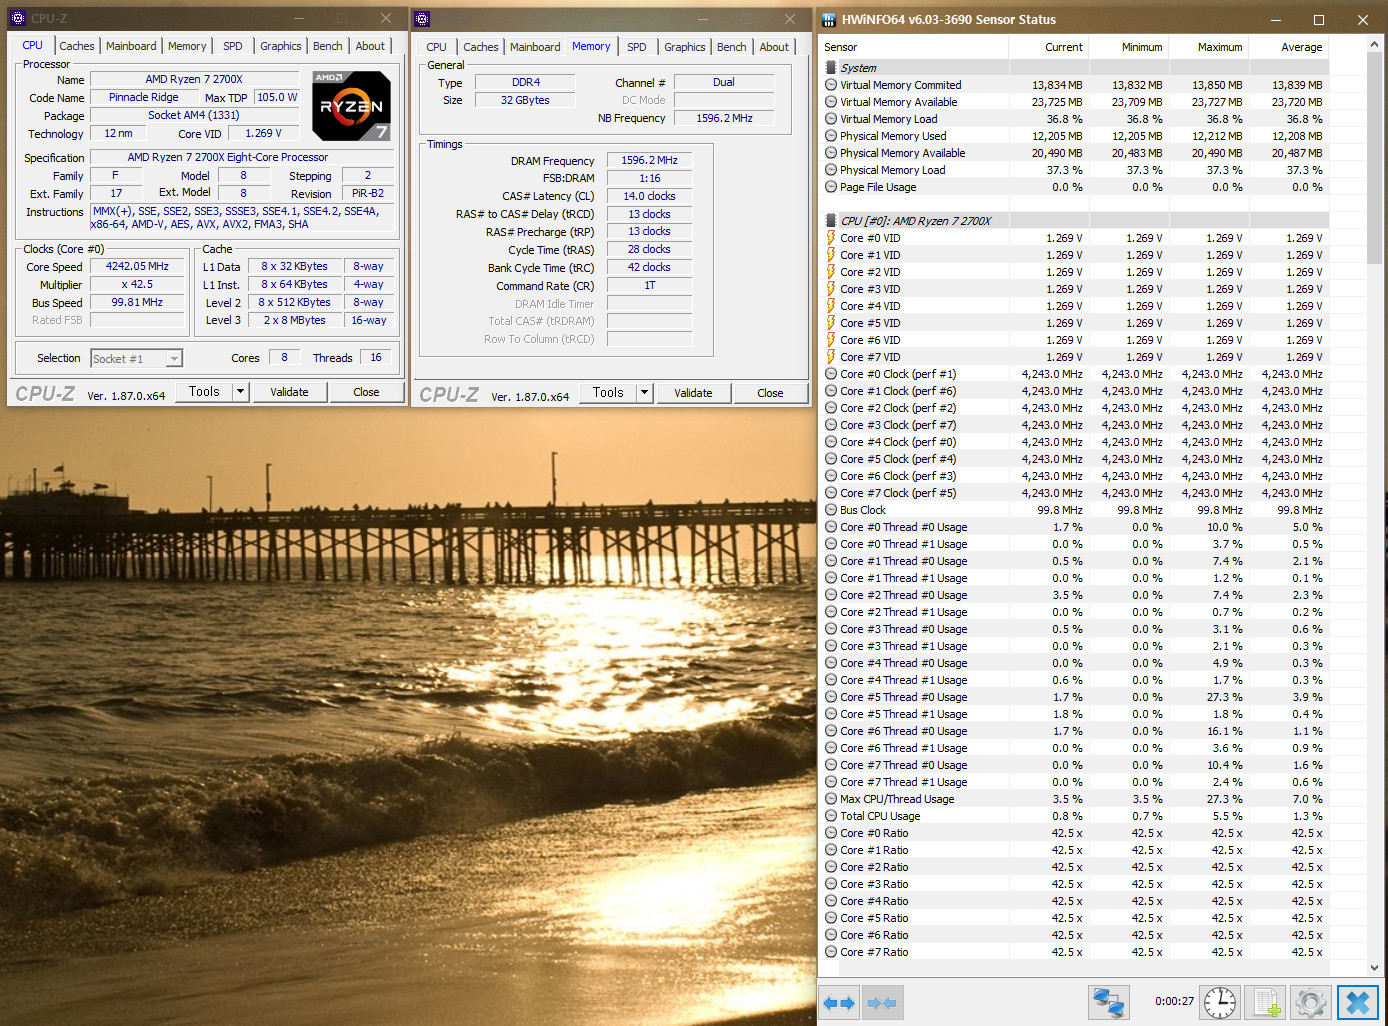Click the Level 3 cache value 2 x 8 MBytes
This screenshot has height=1026, width=1388.
click(x=295, y=320)
